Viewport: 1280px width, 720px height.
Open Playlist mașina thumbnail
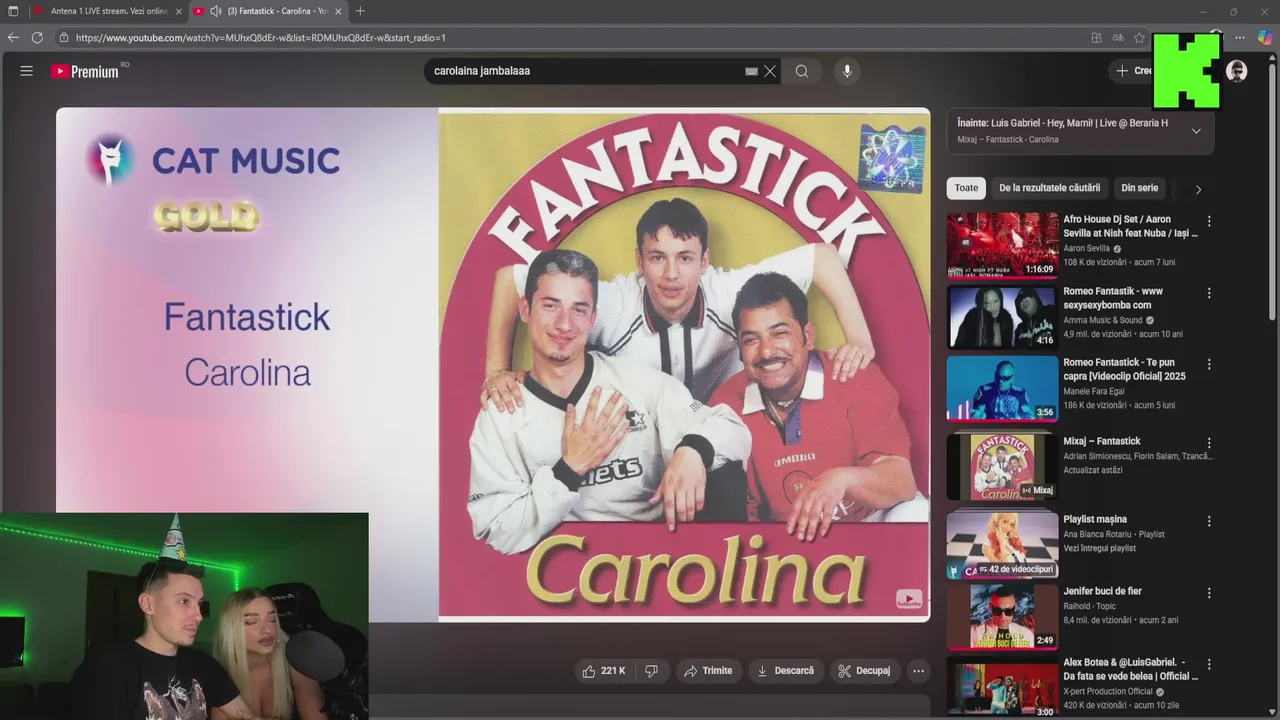tap(1002, 546)
